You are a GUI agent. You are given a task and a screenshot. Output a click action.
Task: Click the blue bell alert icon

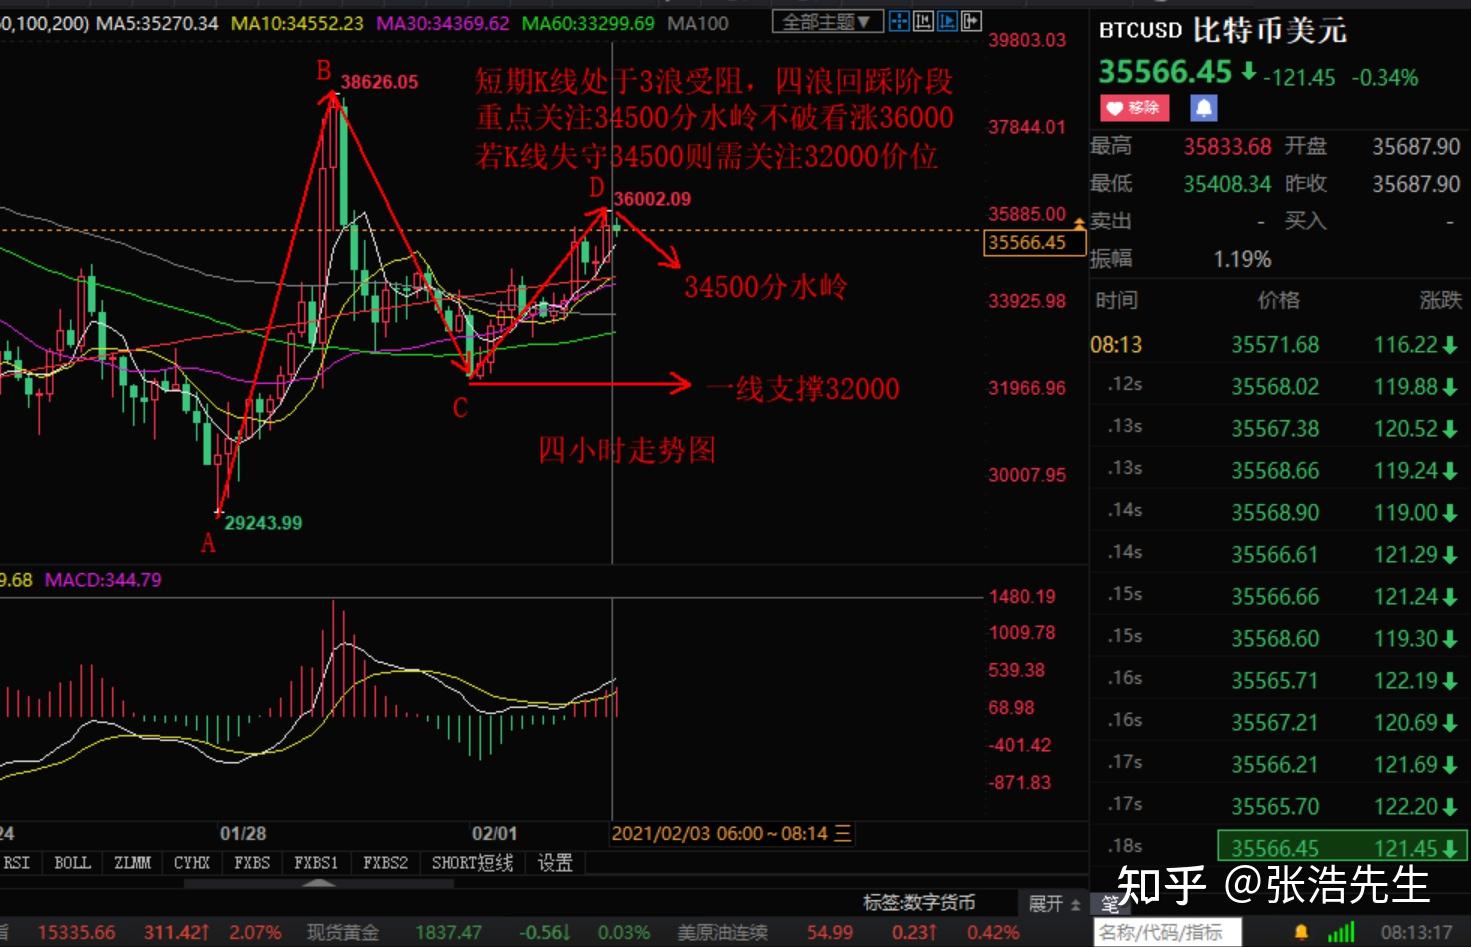click(1203, 108)
